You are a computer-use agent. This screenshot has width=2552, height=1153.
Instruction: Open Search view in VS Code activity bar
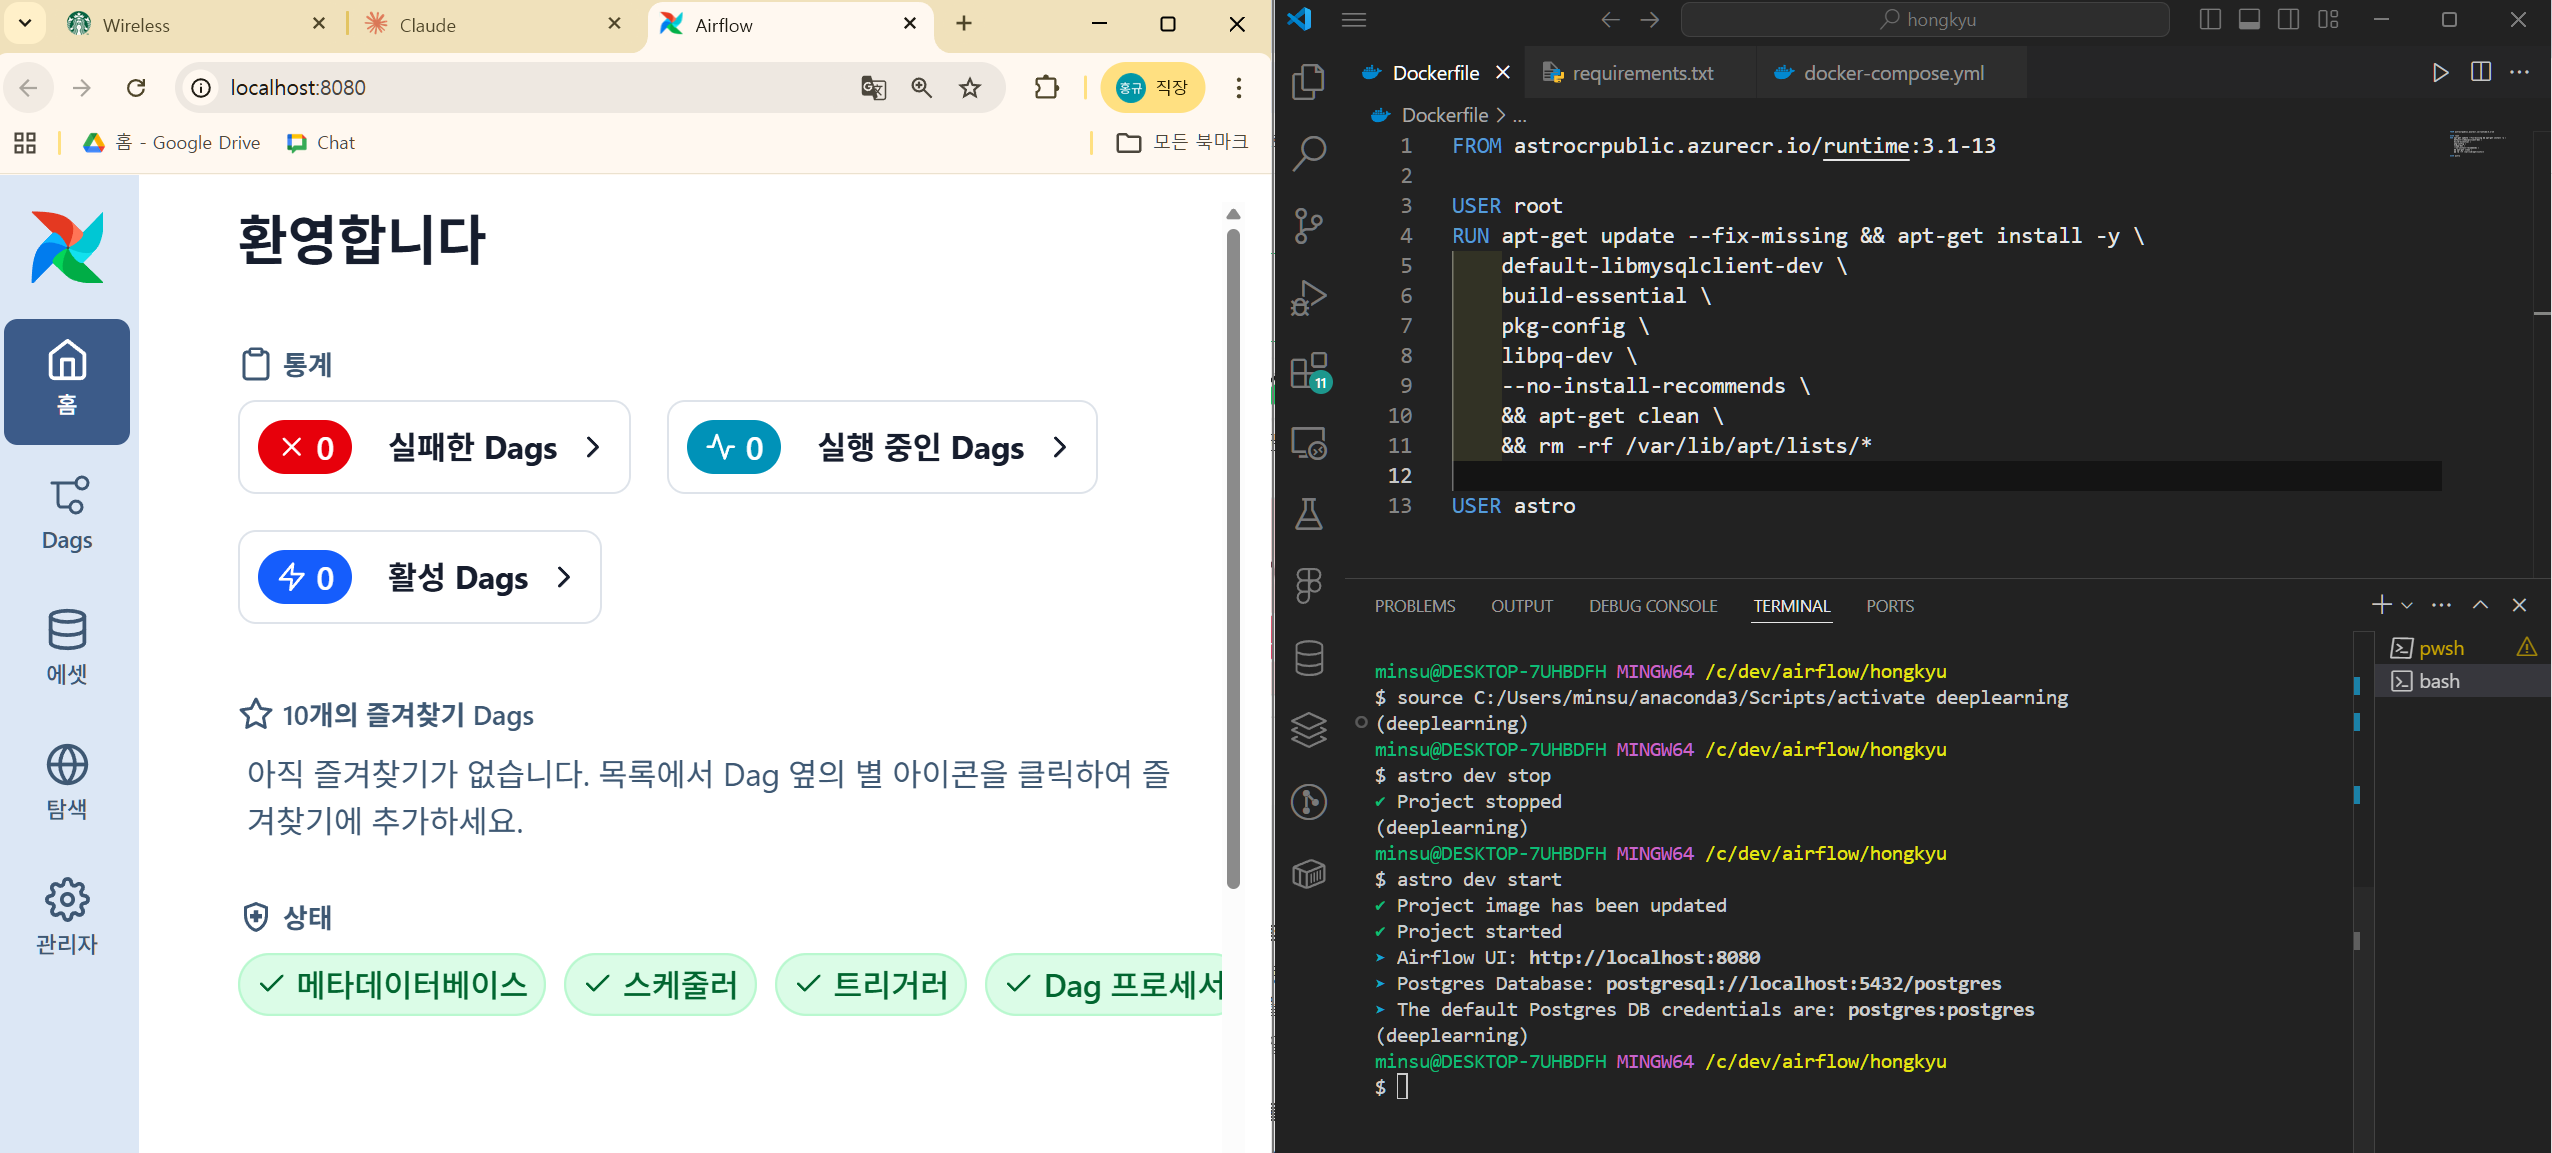[1308, 153]
